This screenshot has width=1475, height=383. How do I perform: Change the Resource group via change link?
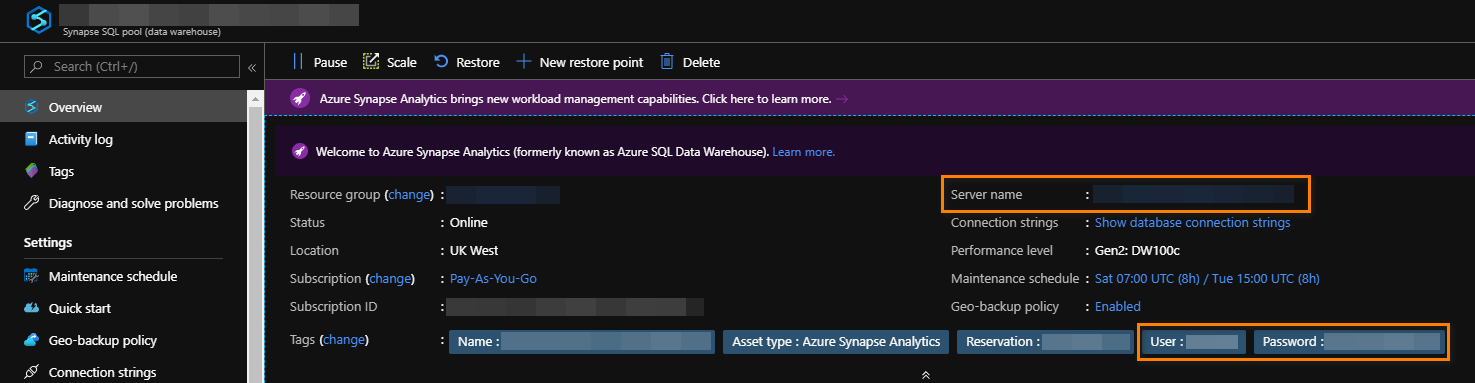click(409, 194)
